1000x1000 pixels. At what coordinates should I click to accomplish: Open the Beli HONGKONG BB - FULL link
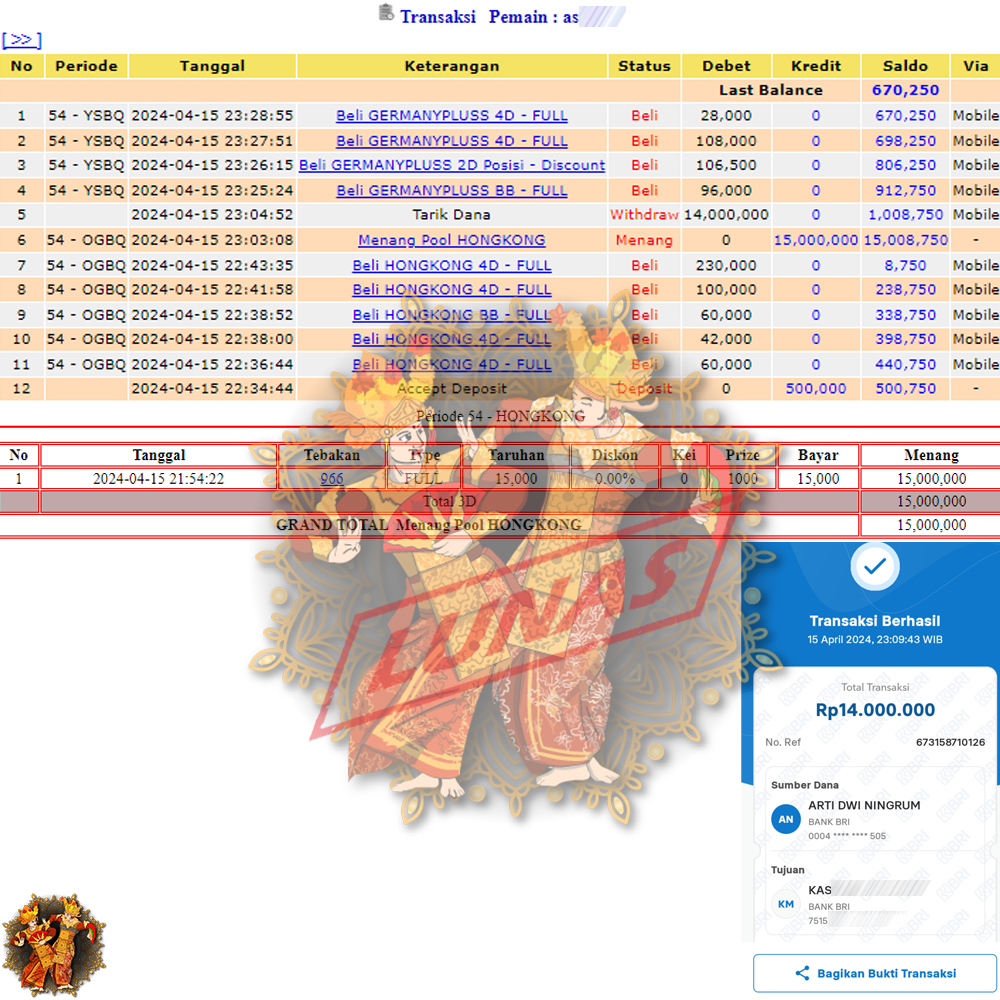coord(452,314)
